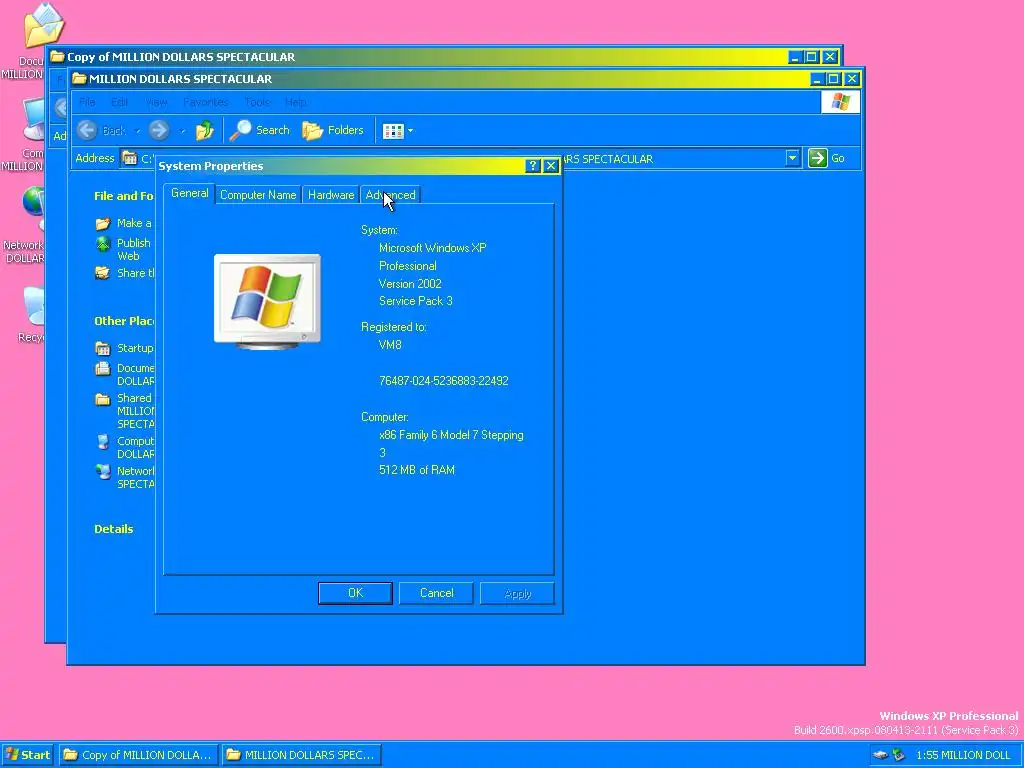Open the Help menu
The width and height of the screenshot is (1024, 768).
(295, 102)
